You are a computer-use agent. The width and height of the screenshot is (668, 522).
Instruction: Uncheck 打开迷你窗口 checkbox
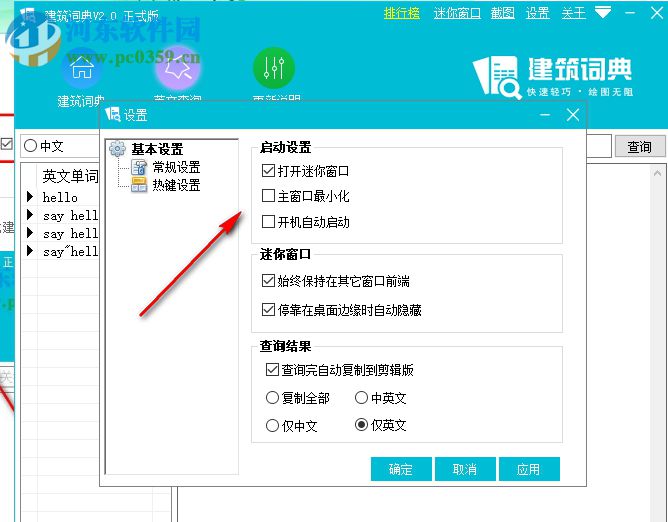click(x=268, y=171)
